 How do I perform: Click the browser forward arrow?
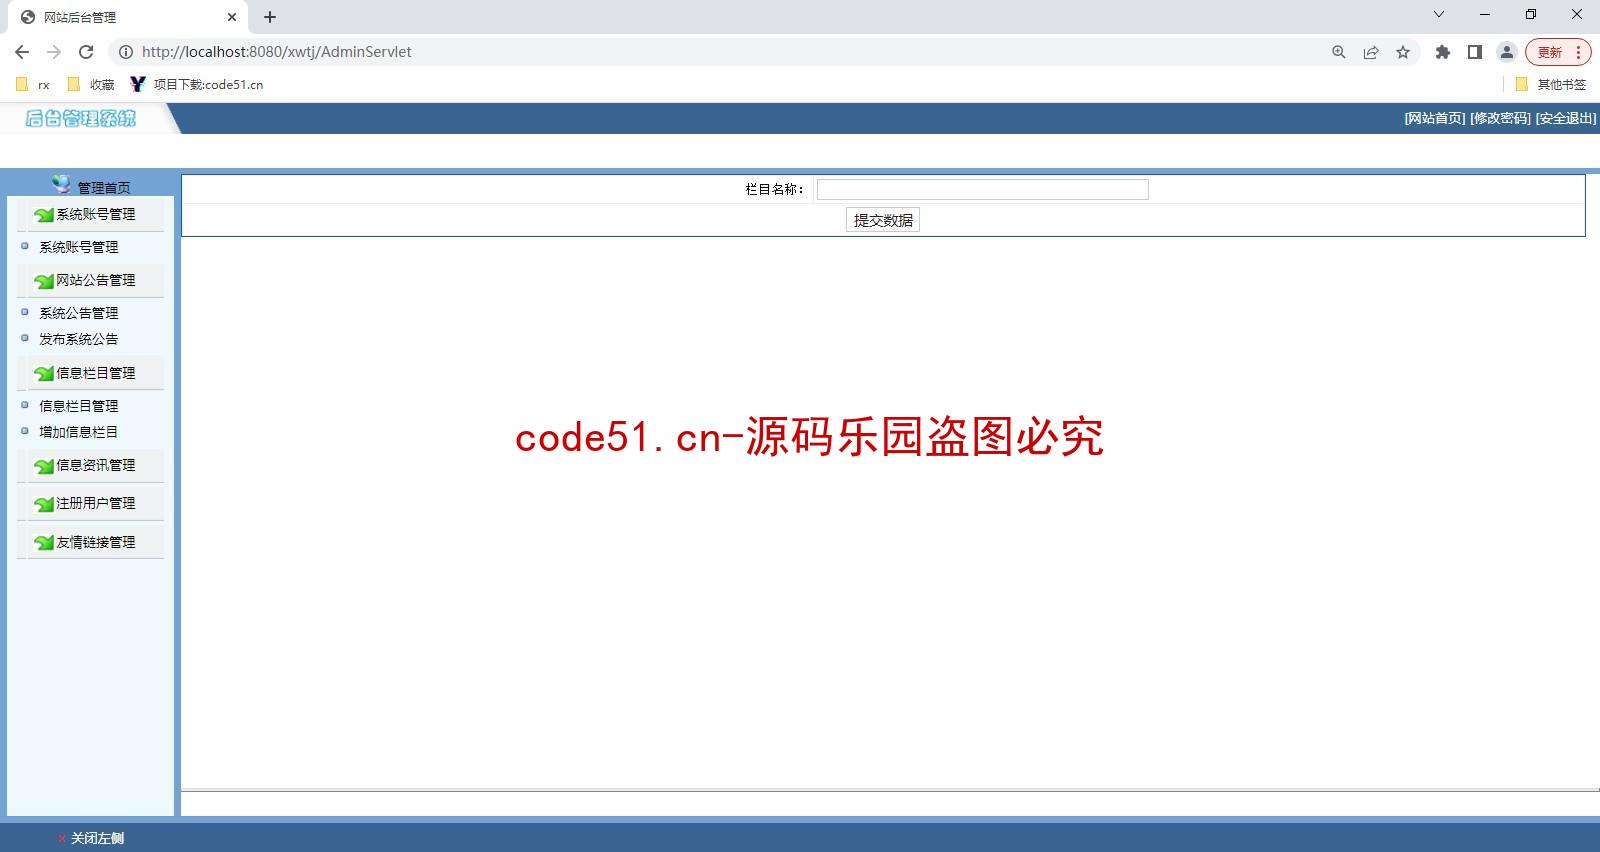(54, 52)
